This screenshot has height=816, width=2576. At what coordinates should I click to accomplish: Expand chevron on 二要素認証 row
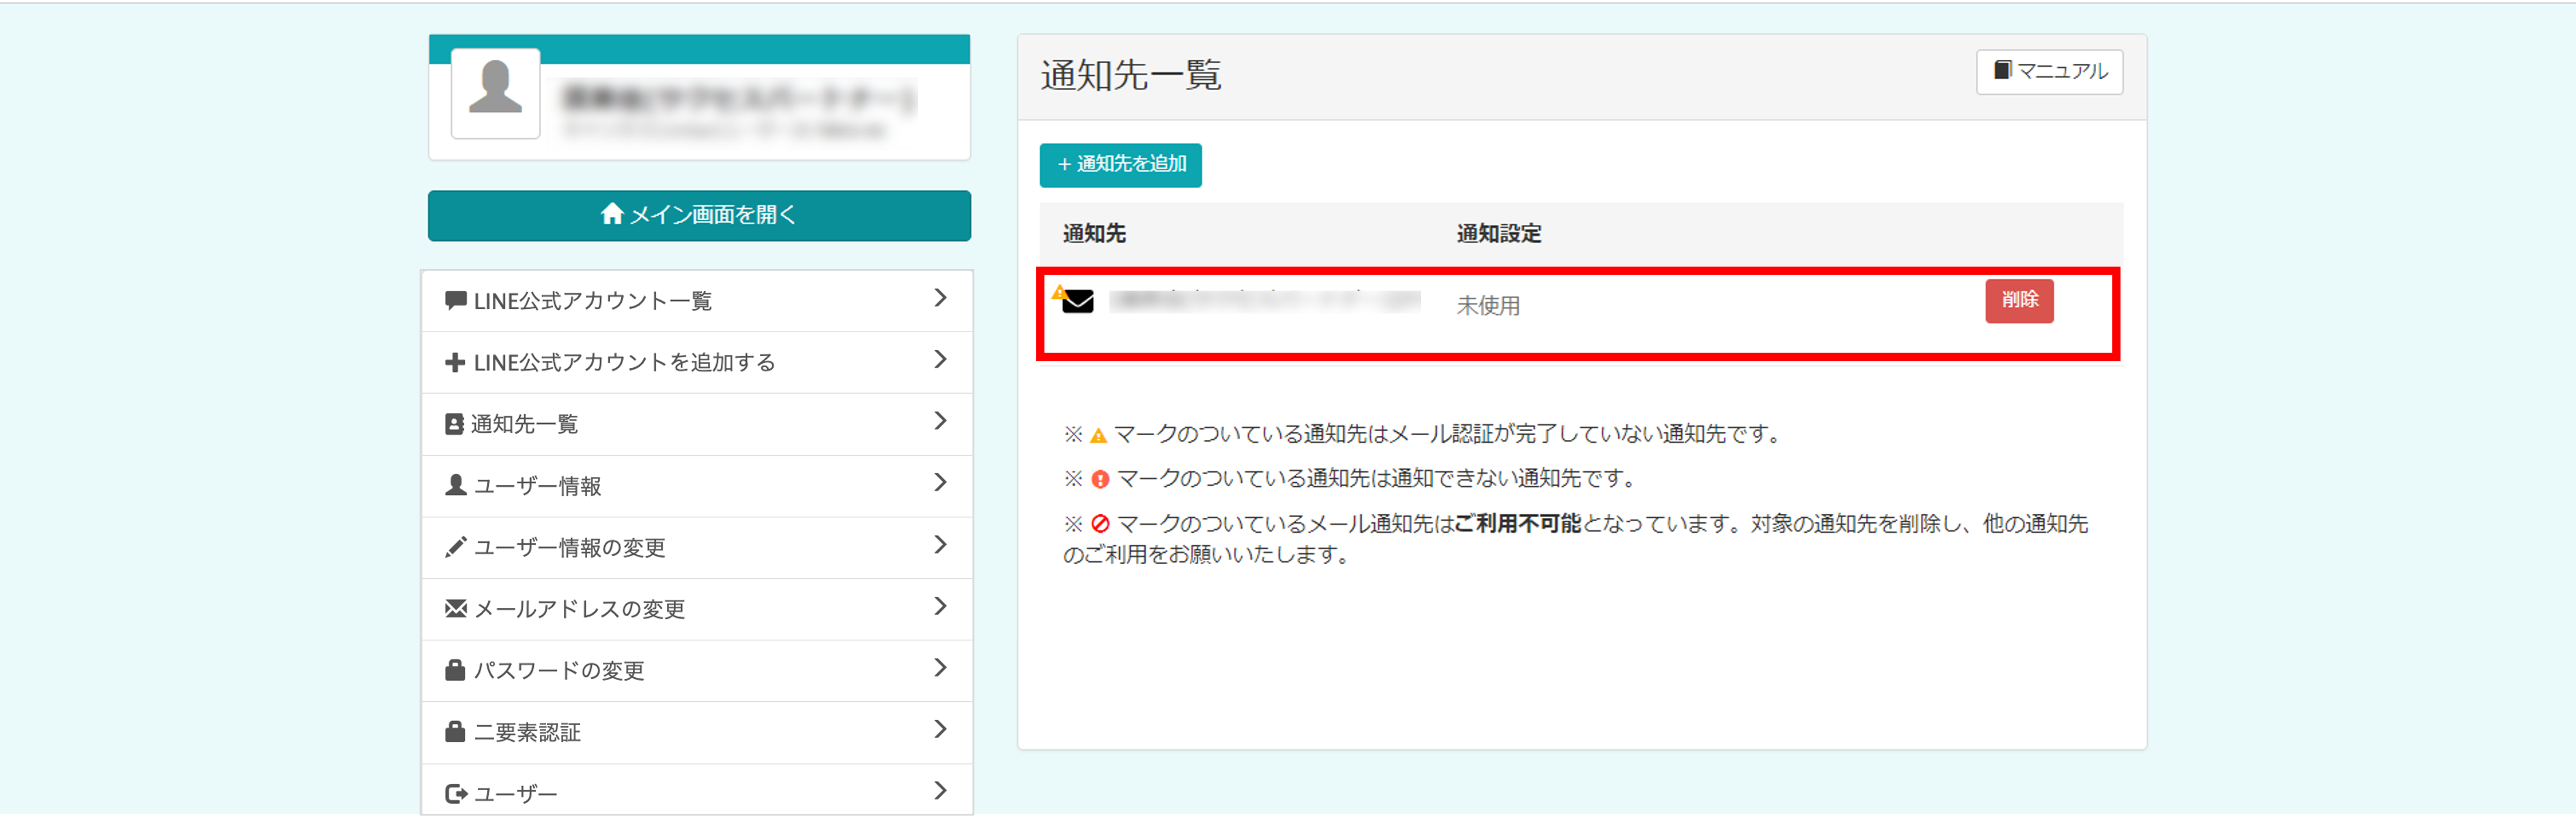(939, 729)
